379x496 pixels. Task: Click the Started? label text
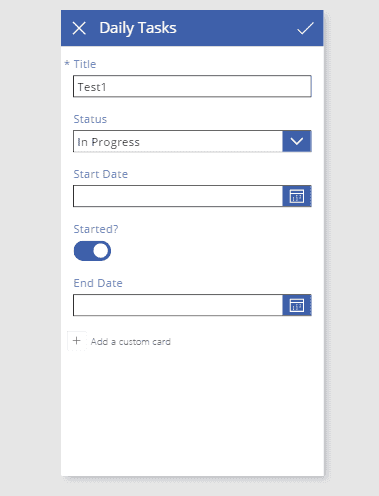coord(96,229)
